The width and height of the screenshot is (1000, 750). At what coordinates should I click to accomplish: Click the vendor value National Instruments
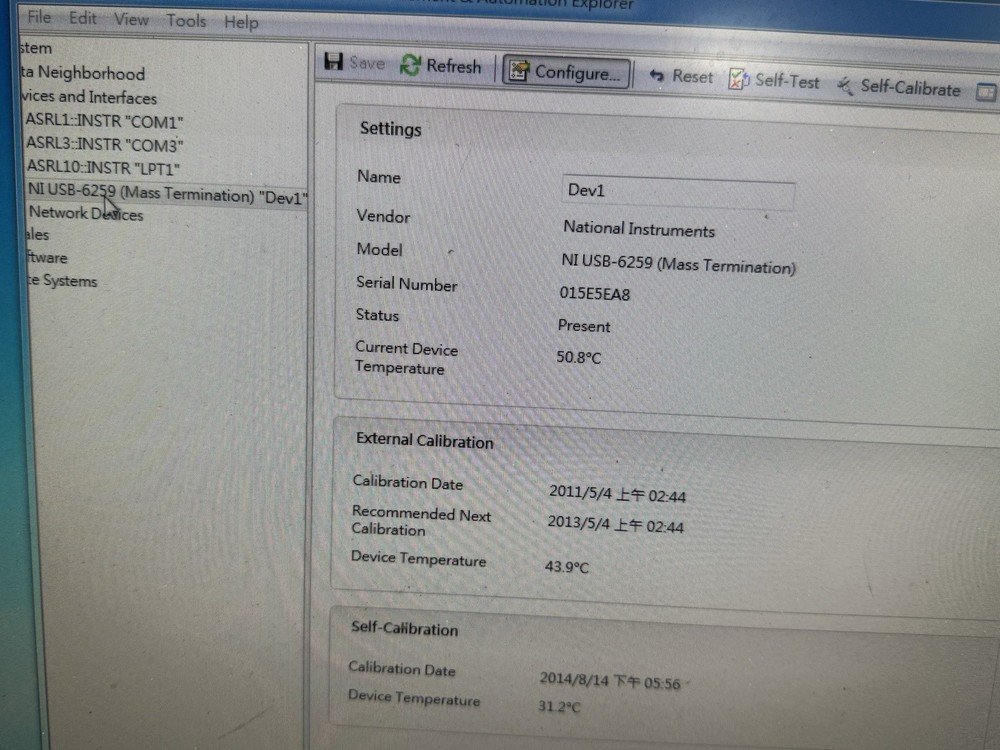click(x=638, y=229)
